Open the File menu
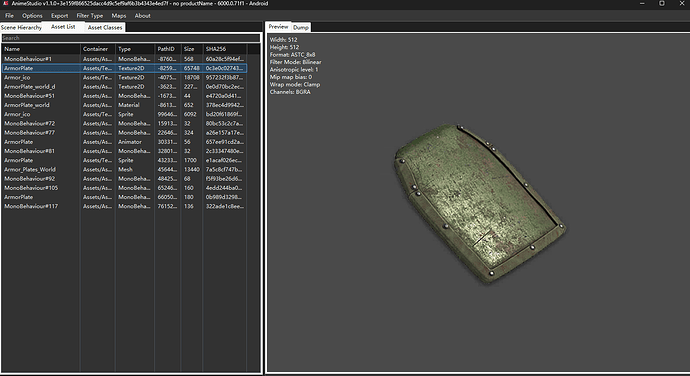The image size is (690, 376). coord(9,15)
